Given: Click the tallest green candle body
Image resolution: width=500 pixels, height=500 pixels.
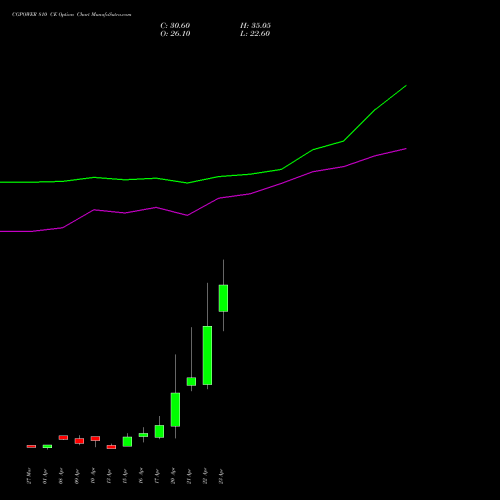Looking at the screenshot, I should (207, 355).
